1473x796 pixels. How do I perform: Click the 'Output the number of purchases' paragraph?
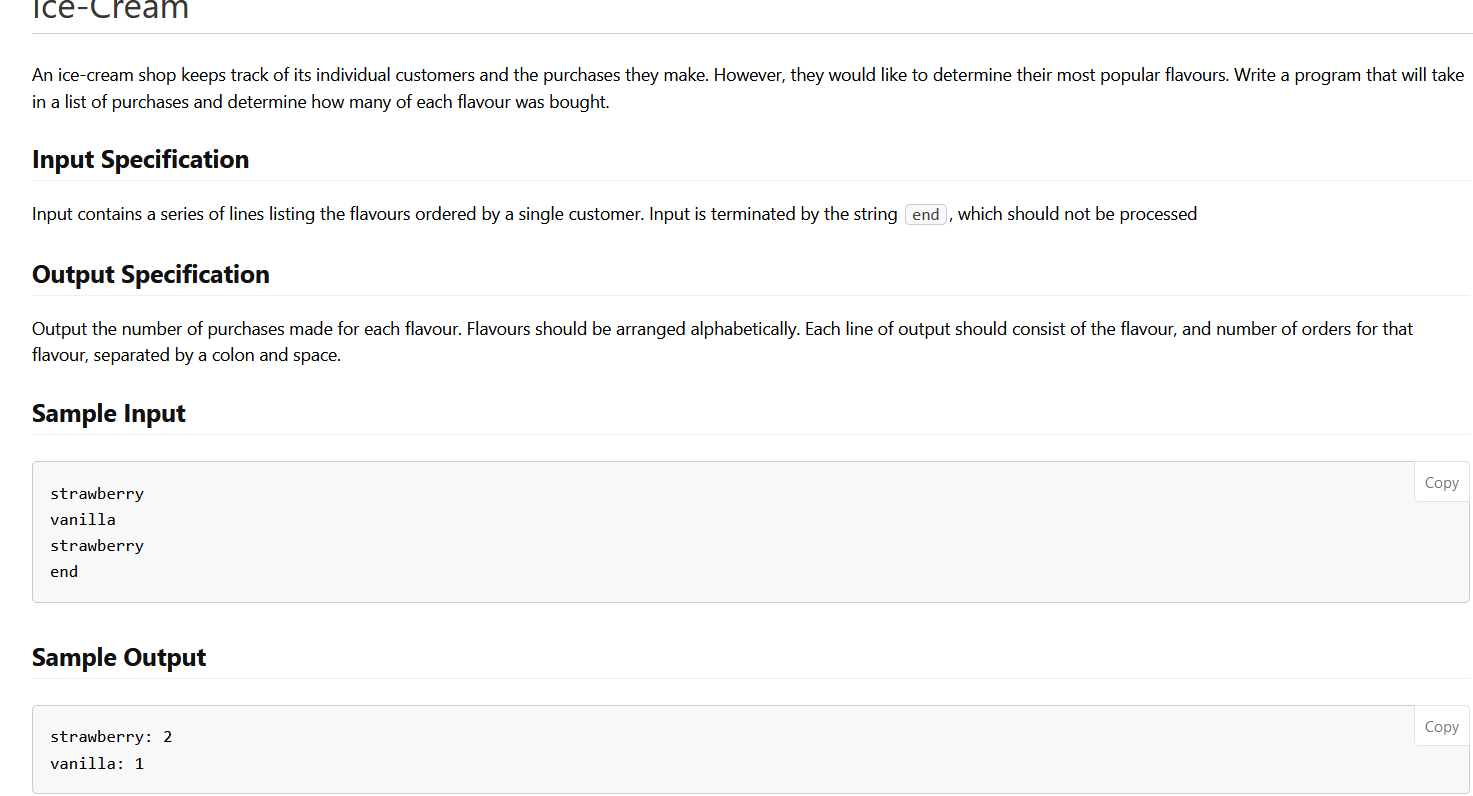(722, 342)
